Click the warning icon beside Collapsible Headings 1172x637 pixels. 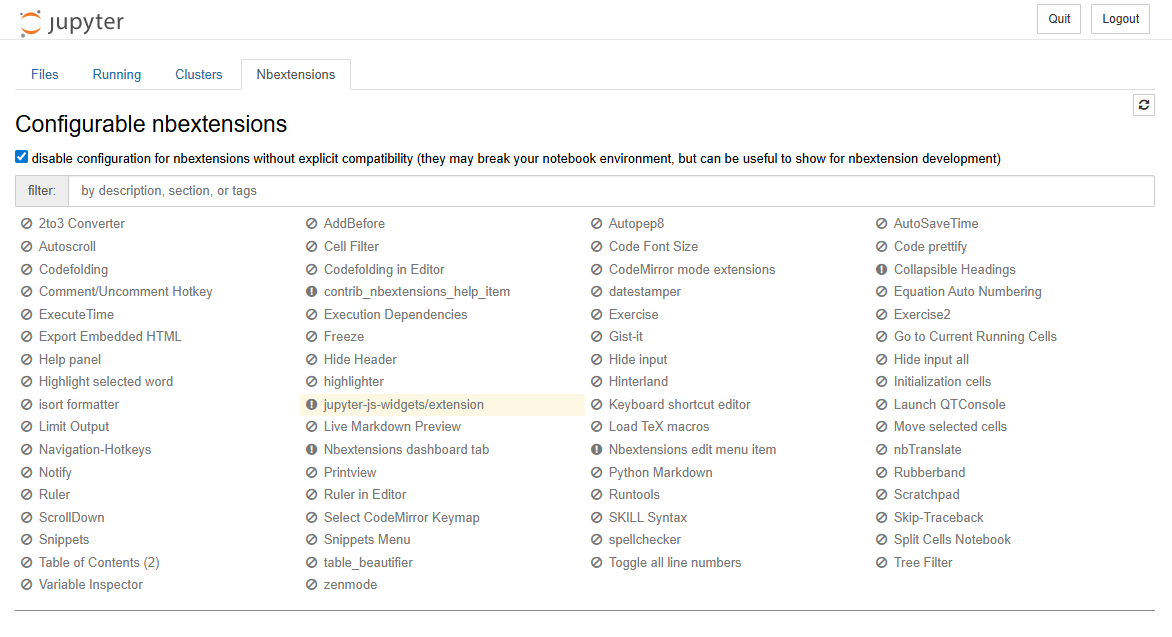pos(882,270)
